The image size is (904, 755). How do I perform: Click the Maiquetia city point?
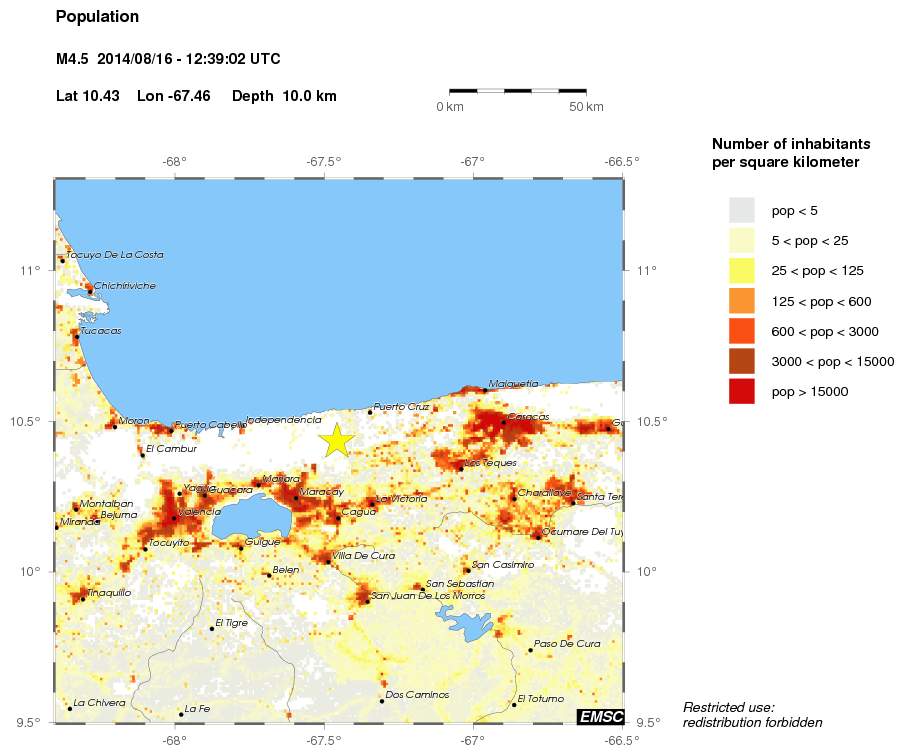(x=485, y=390)
